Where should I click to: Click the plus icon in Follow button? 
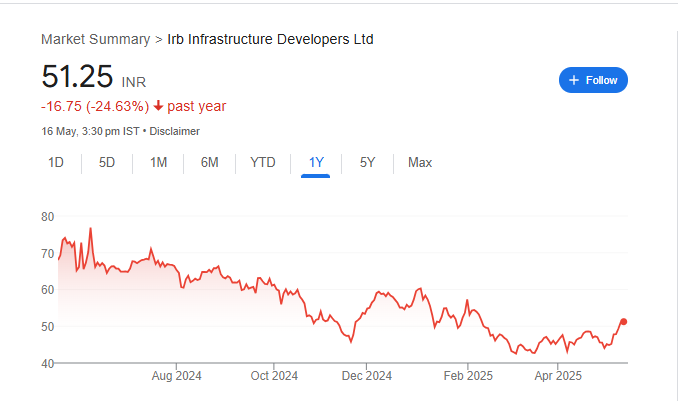(574, 80)
